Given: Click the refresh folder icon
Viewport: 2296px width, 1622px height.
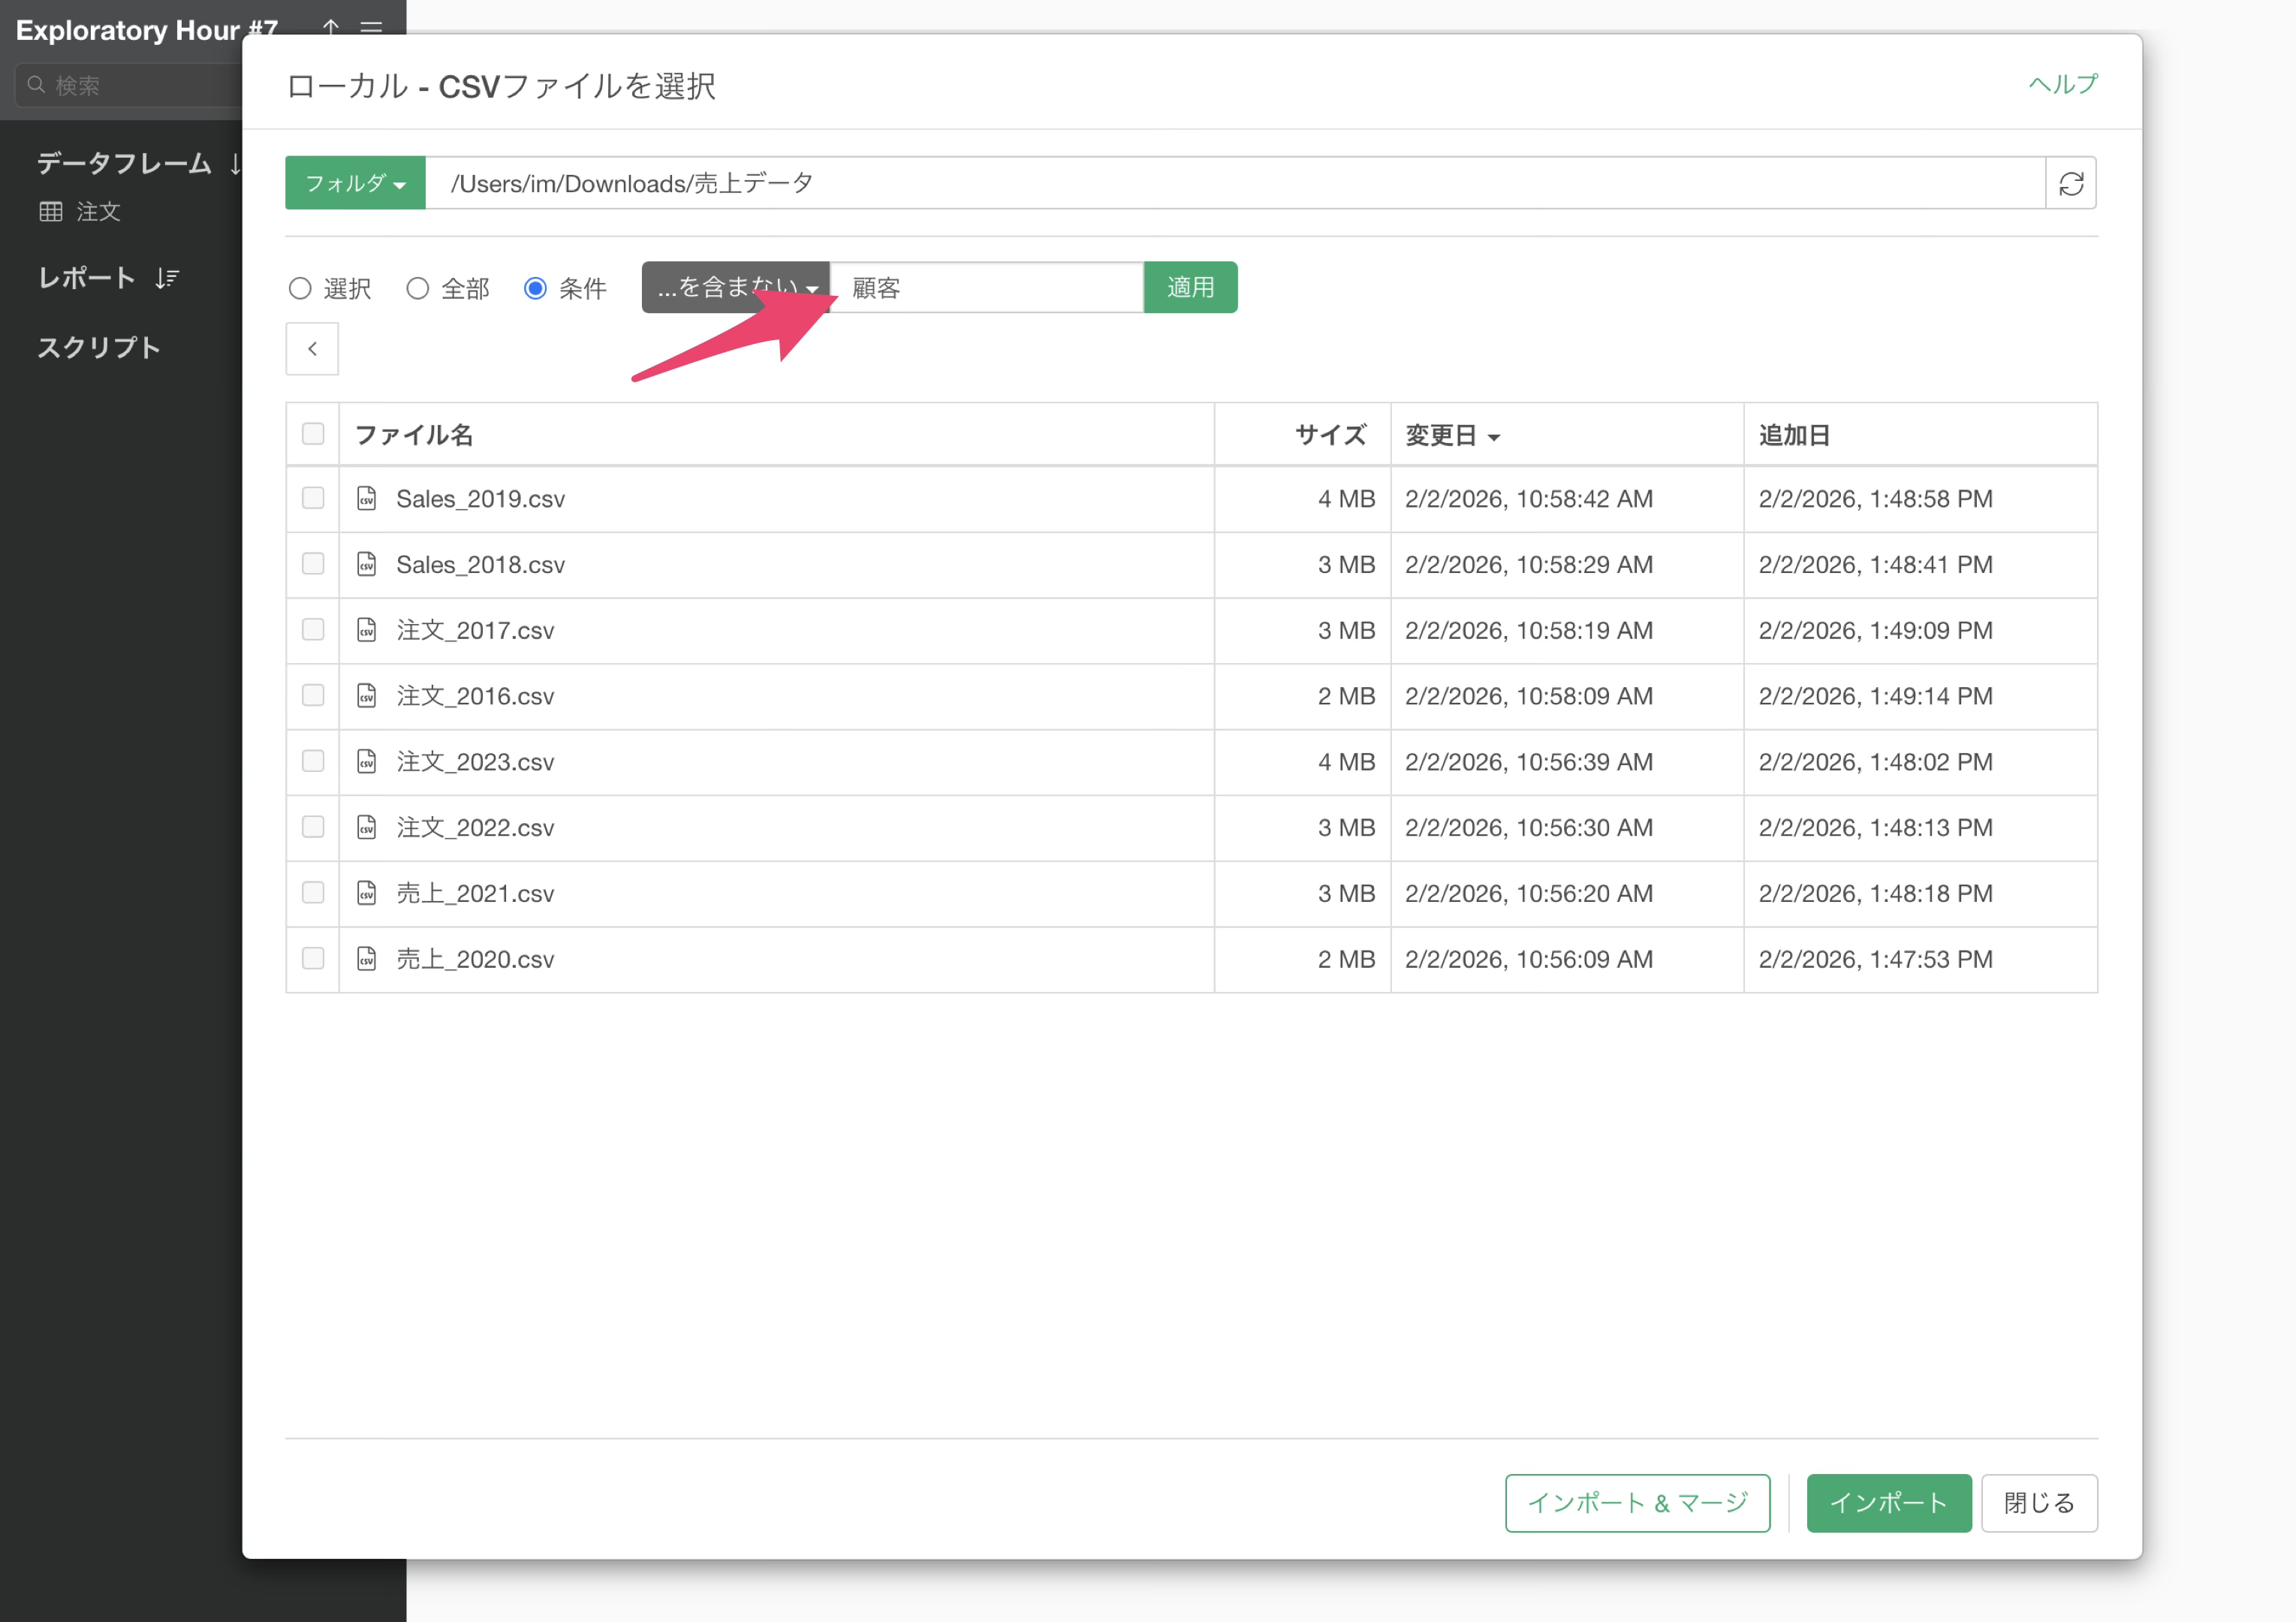Looking at the screenshot, I should tap(2070, 183).
